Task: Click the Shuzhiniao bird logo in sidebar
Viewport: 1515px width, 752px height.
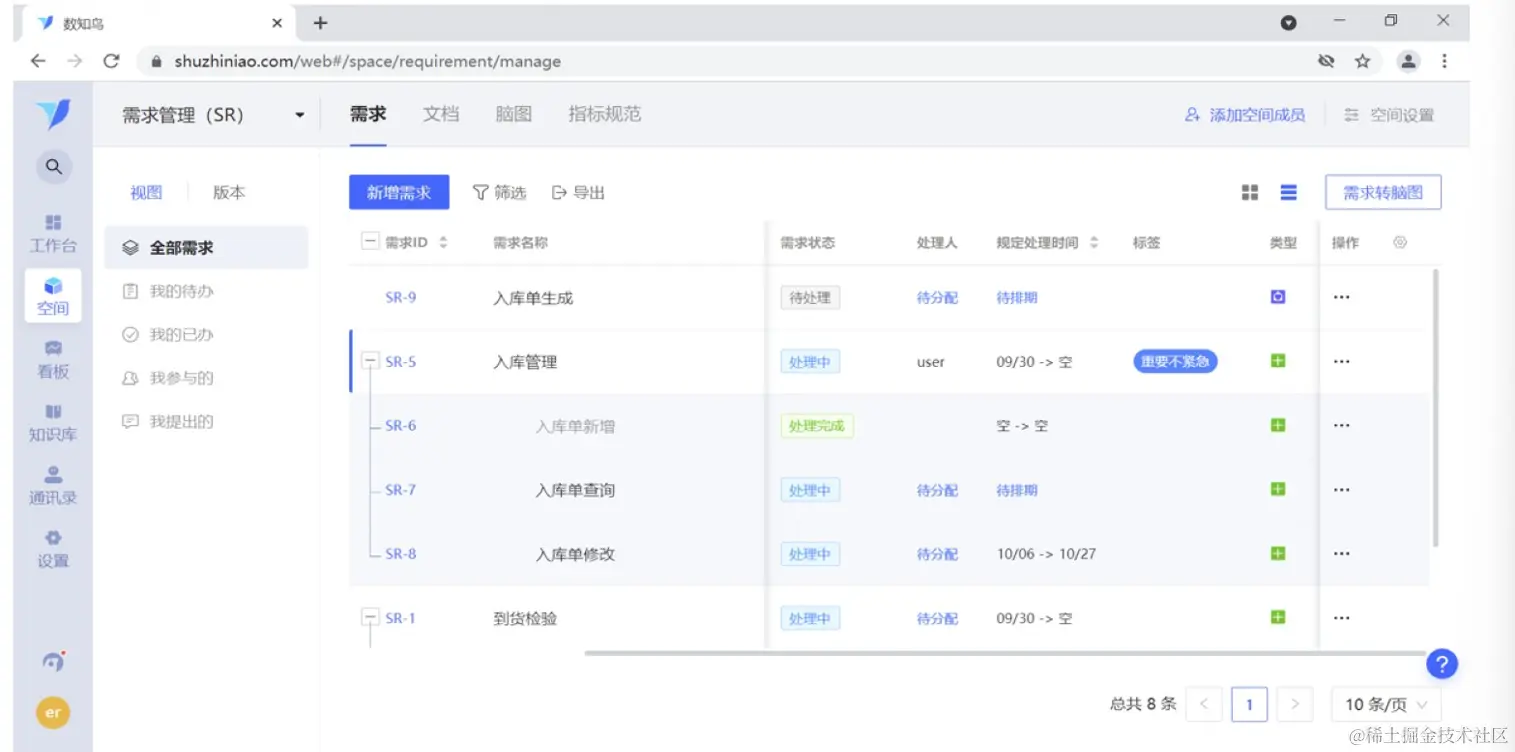Action: (54, 114)
